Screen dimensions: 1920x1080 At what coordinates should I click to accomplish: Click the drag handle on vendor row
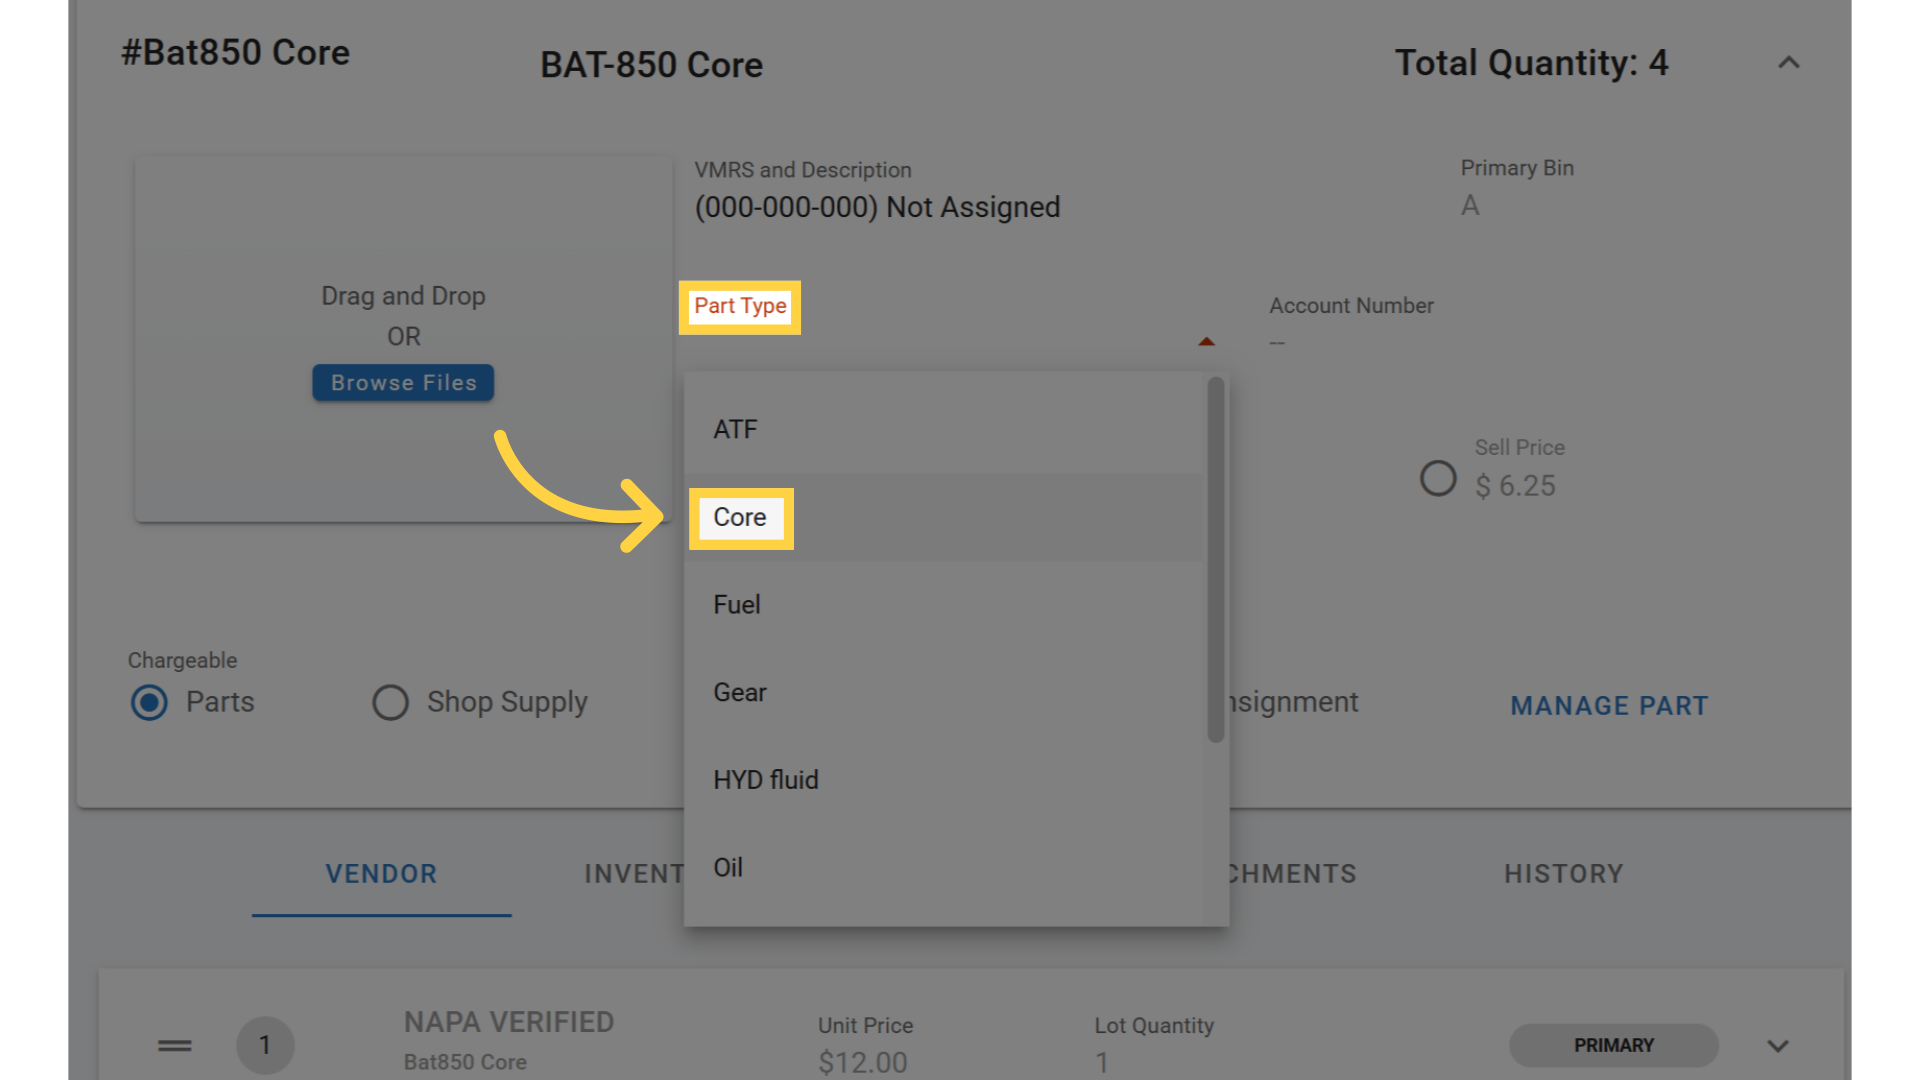[x=174, y=1045]
